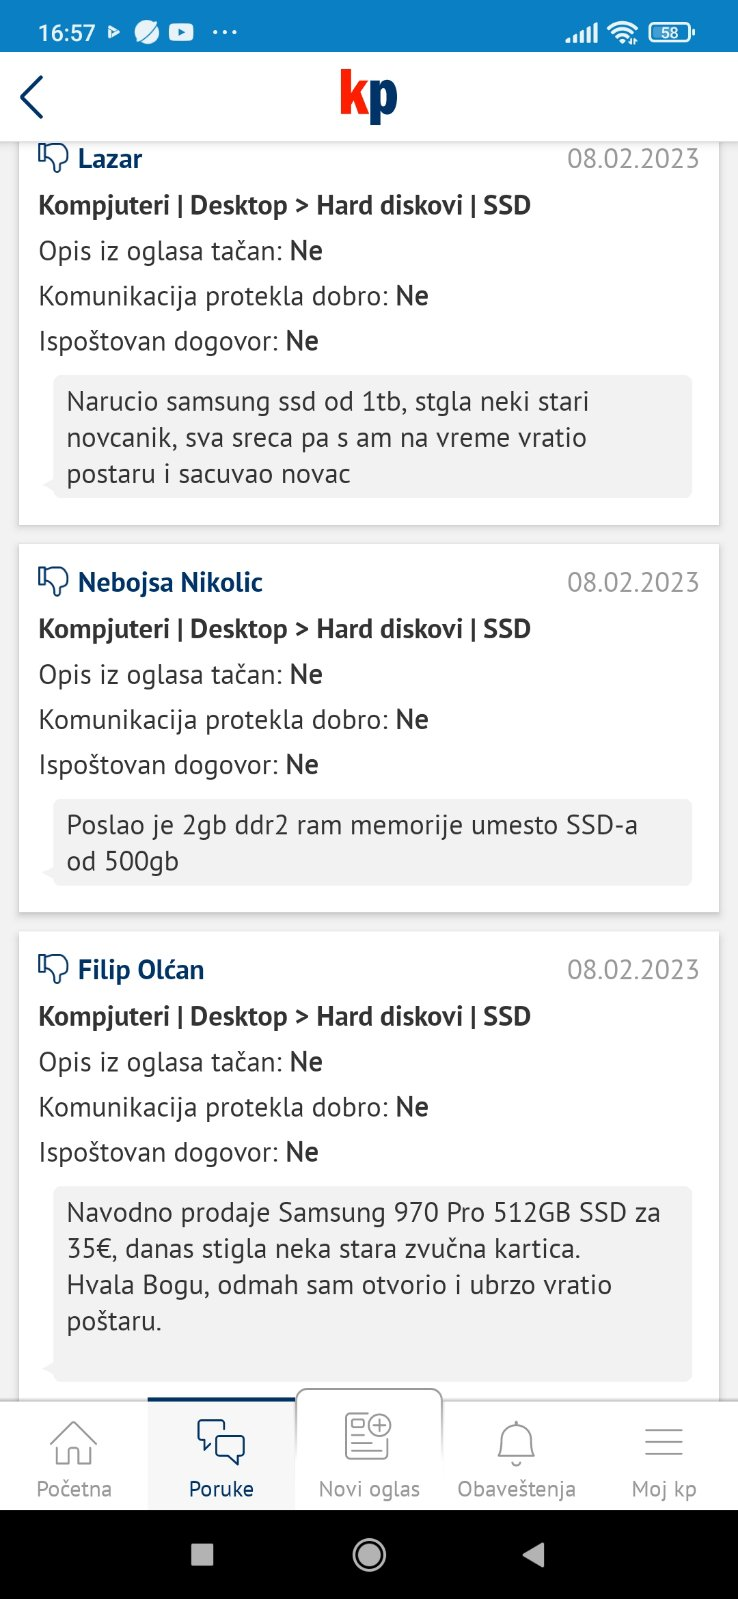
Task: Open the Početna home tab
Action: click(x=74, y=1456)
